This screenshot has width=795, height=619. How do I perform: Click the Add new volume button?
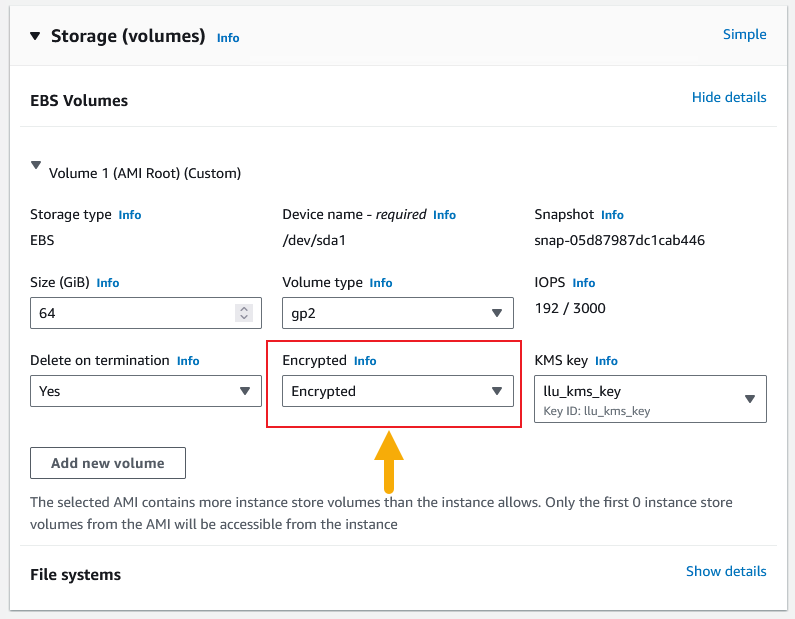pos(108,463)
